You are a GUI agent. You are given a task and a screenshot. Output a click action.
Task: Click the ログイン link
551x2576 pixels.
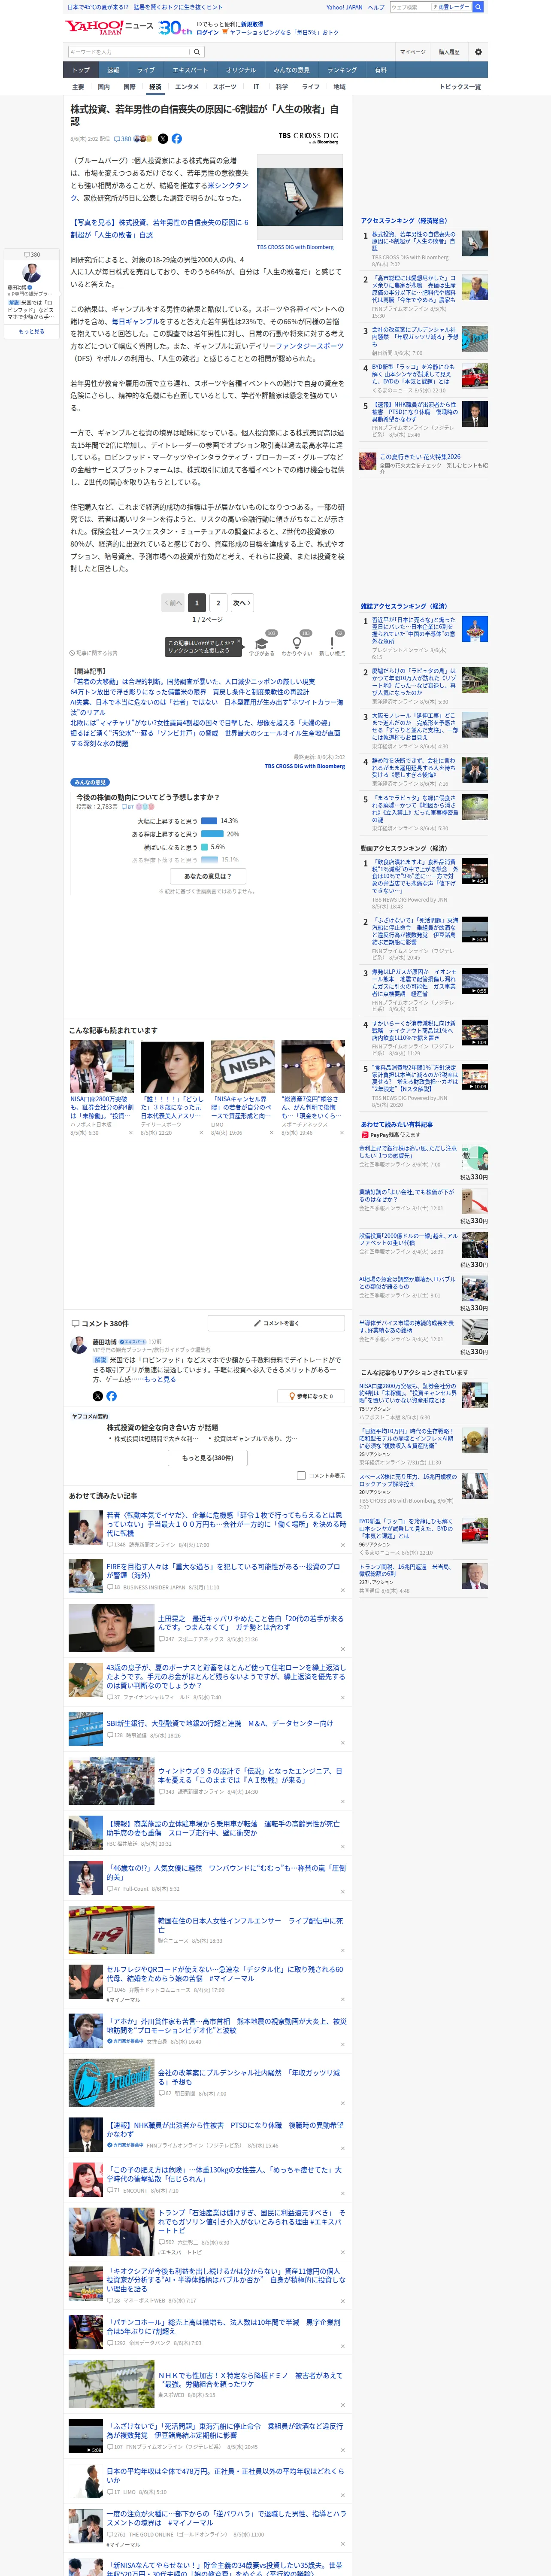[207, 32]
